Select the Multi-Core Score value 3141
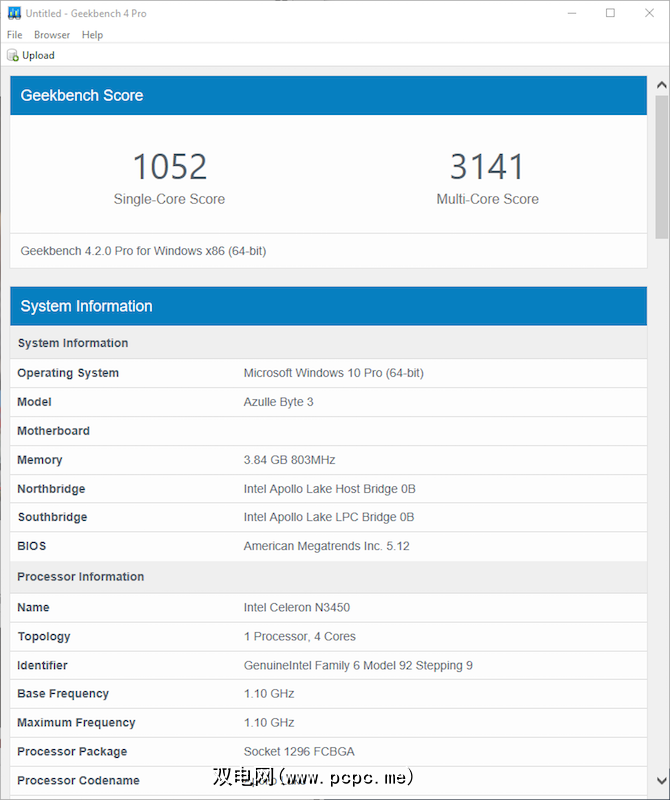Screen dimensions: 670x800 487,166
